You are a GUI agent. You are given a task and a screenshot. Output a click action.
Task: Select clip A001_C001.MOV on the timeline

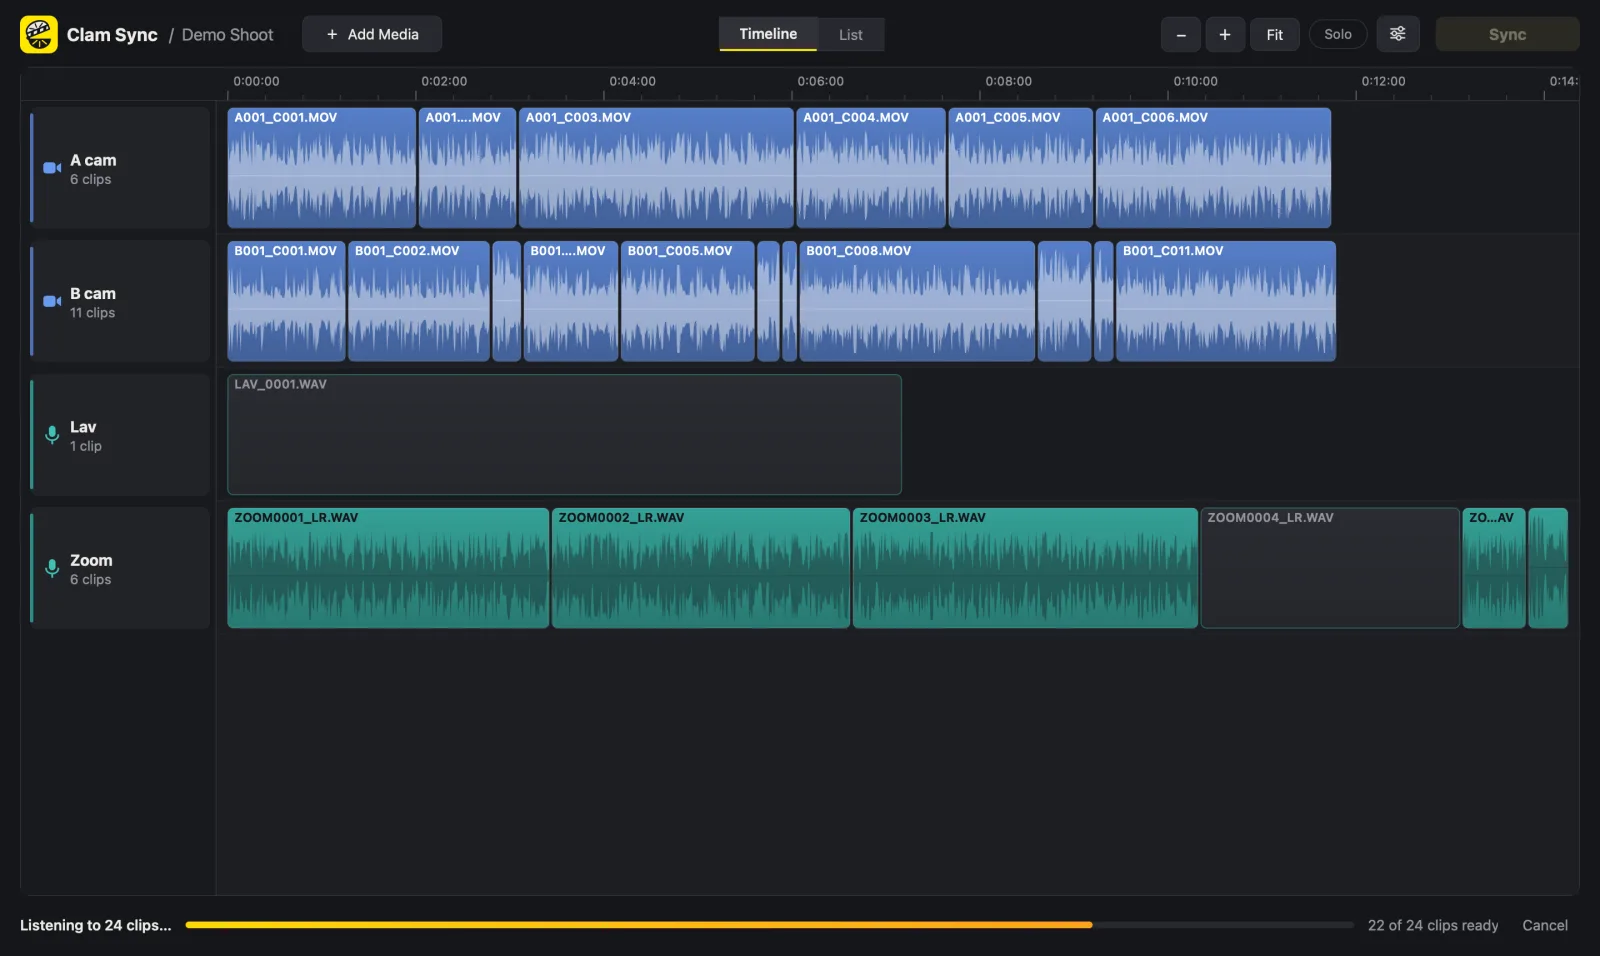coord(321,168)
